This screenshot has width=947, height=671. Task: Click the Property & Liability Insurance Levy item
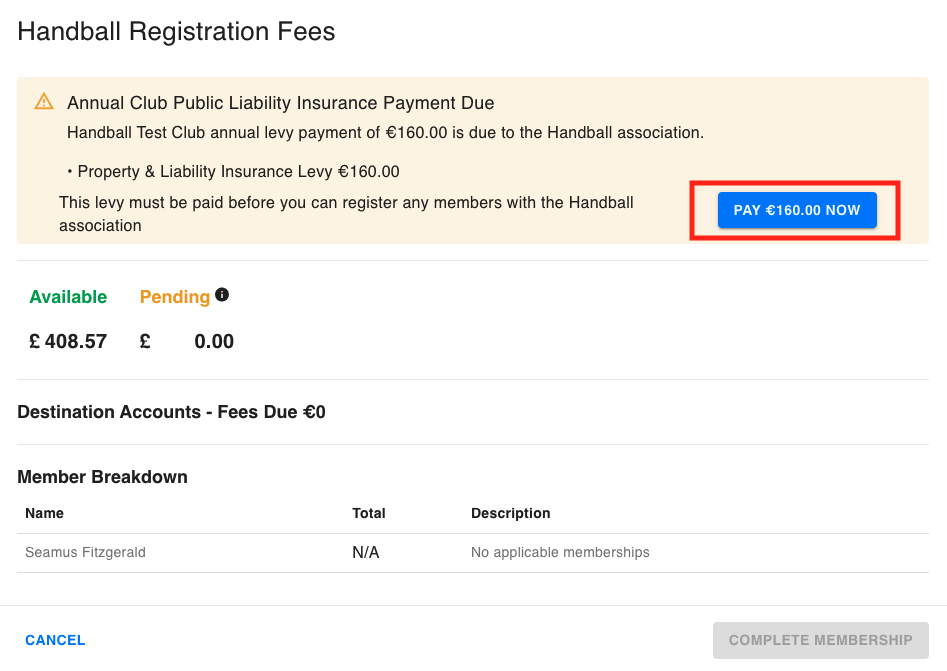(x=238, y=172)
